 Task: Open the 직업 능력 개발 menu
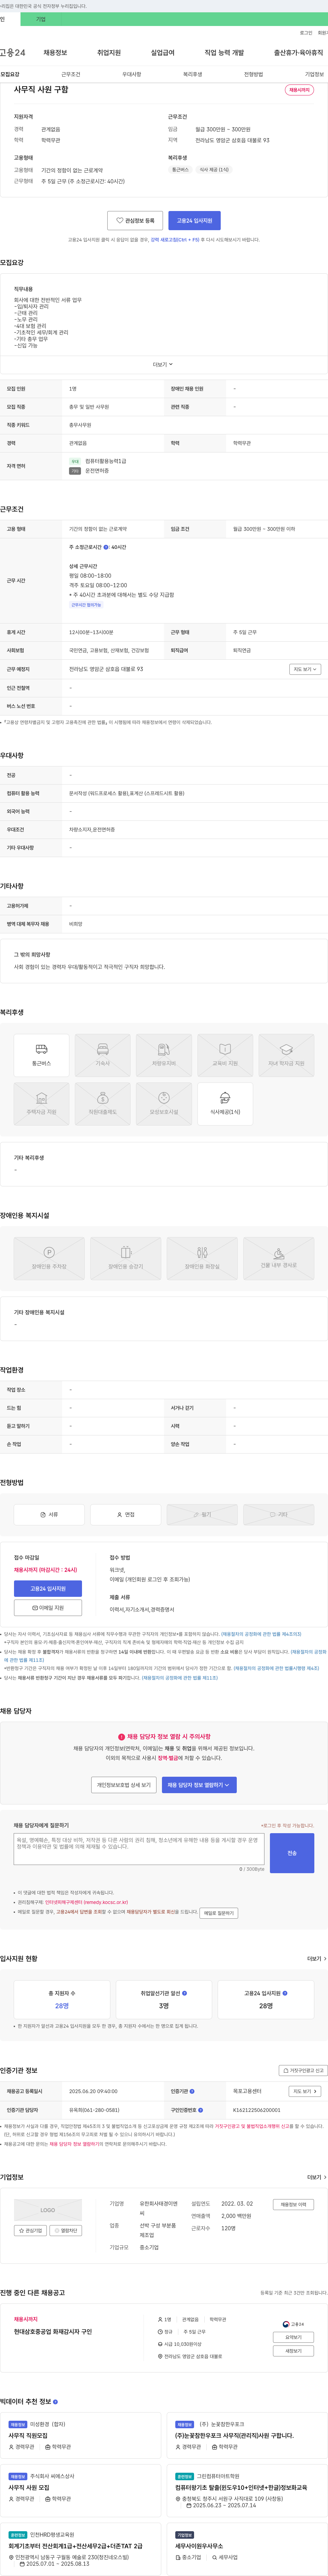click(224, 53)
